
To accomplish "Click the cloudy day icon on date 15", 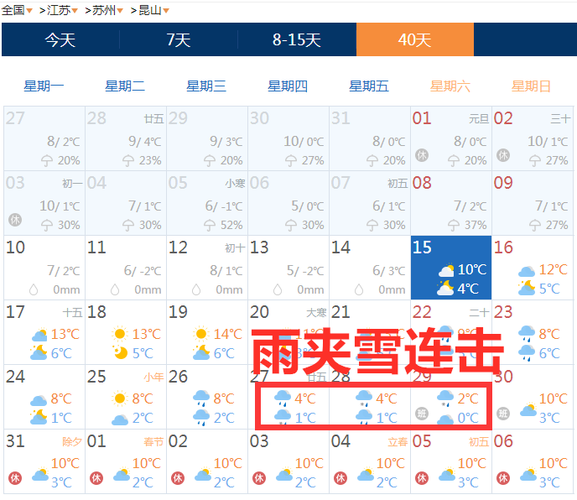I will click(446, 271).
